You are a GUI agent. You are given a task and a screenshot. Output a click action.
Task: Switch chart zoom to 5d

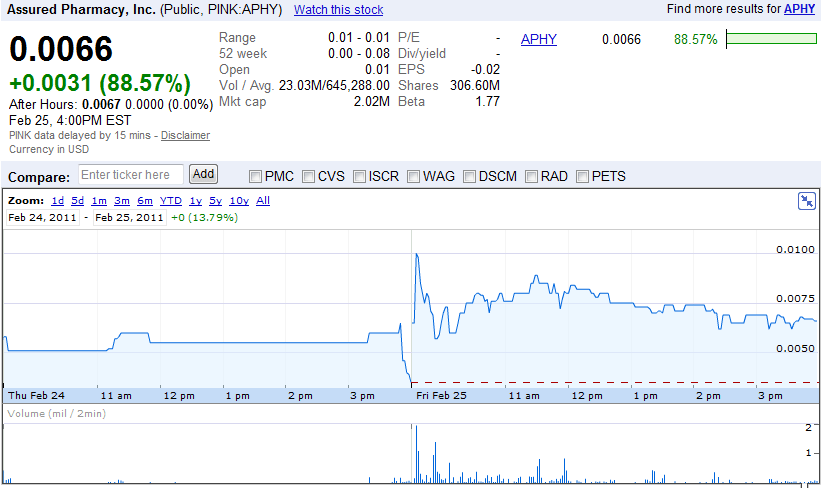tap(78, 201)
